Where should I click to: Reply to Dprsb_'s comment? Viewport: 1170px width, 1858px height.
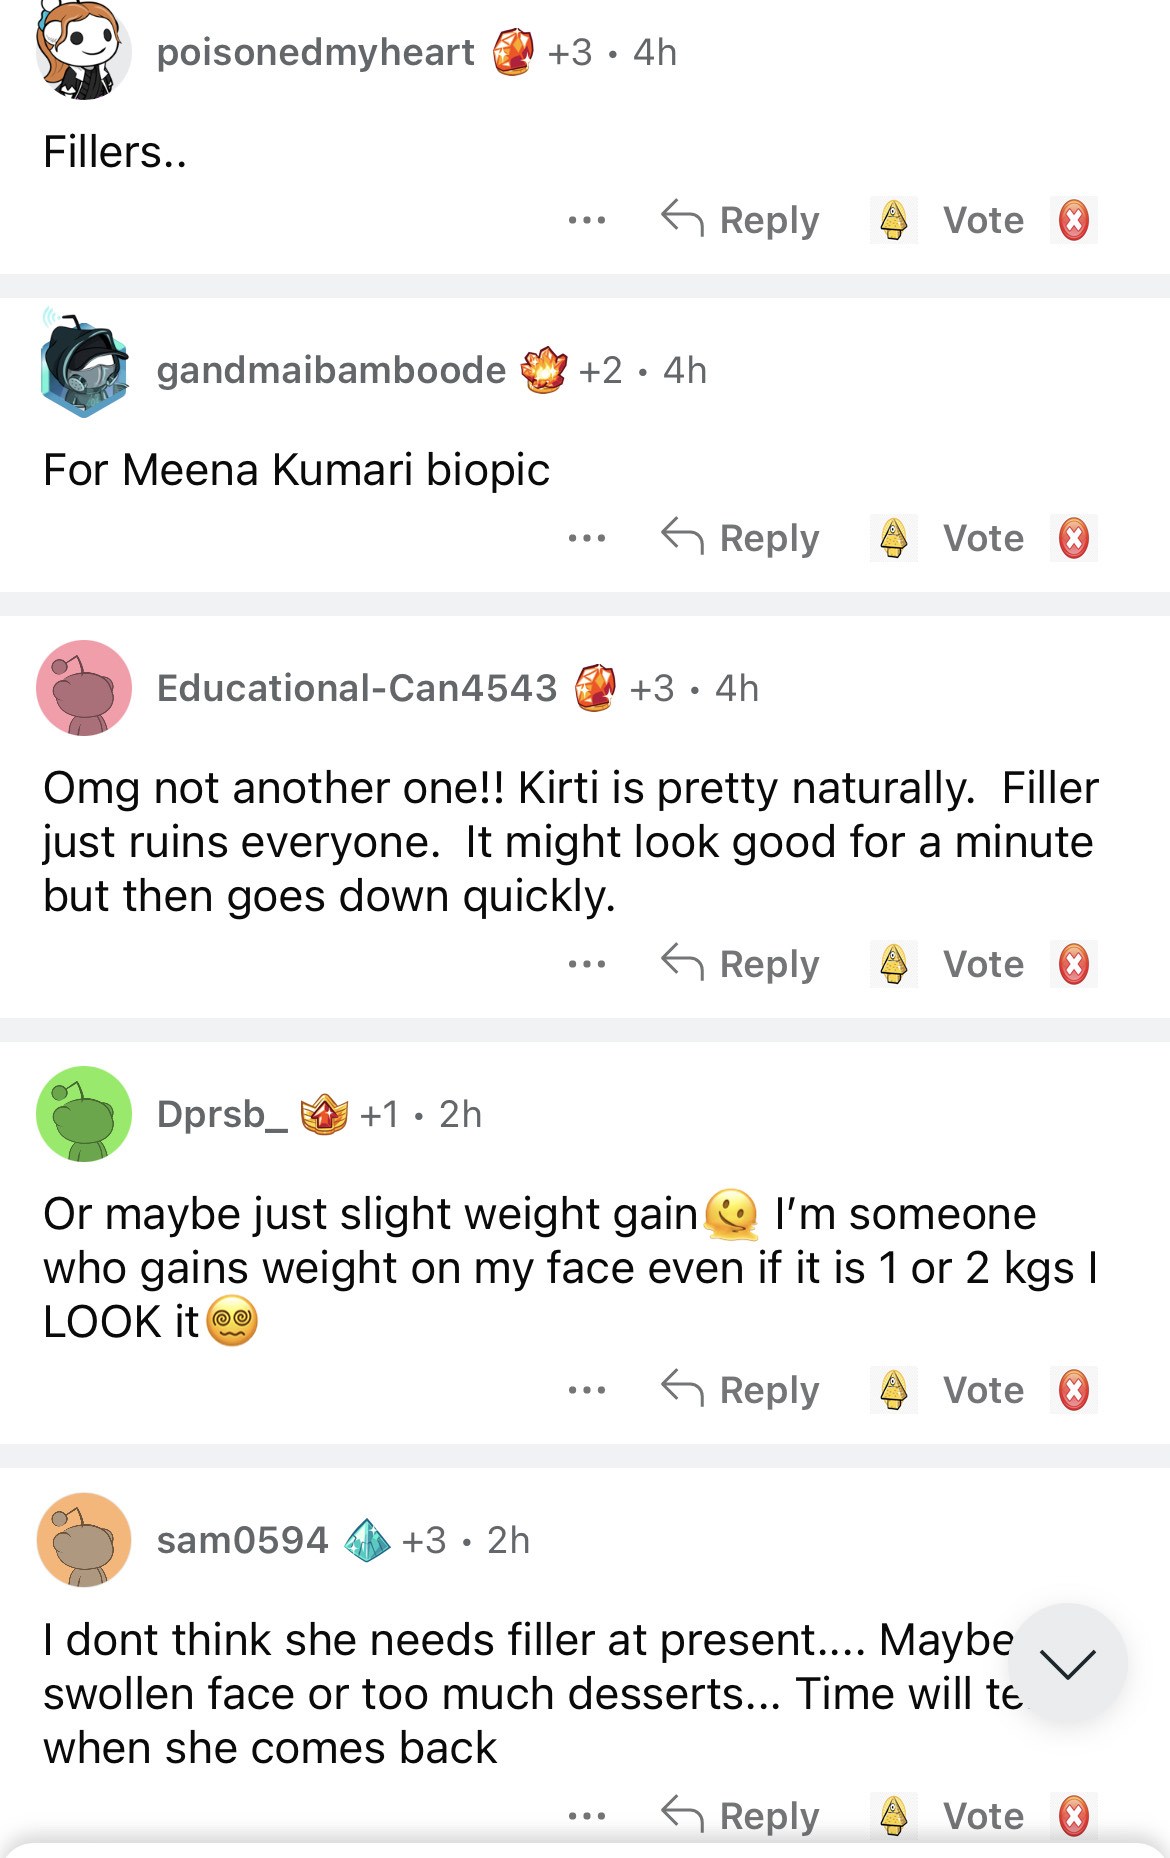(x=741, y=1390)
